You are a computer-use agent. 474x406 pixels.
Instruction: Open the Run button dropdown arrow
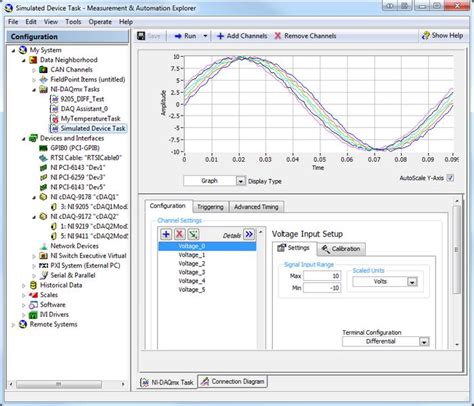(x=205, y=36)
